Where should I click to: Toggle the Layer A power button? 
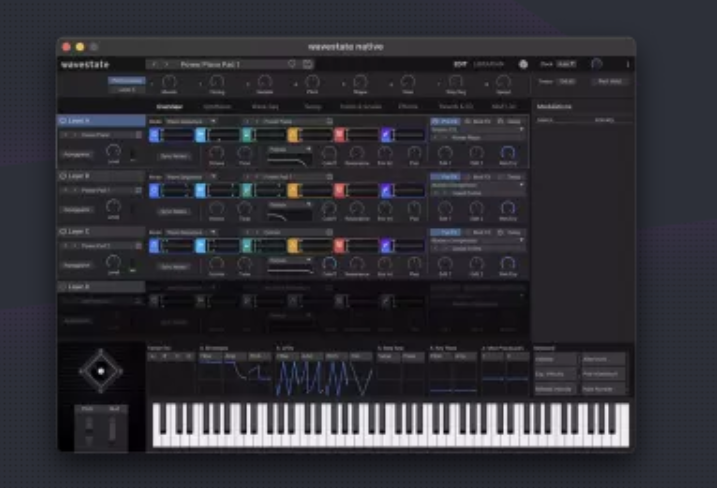[63, 121]
